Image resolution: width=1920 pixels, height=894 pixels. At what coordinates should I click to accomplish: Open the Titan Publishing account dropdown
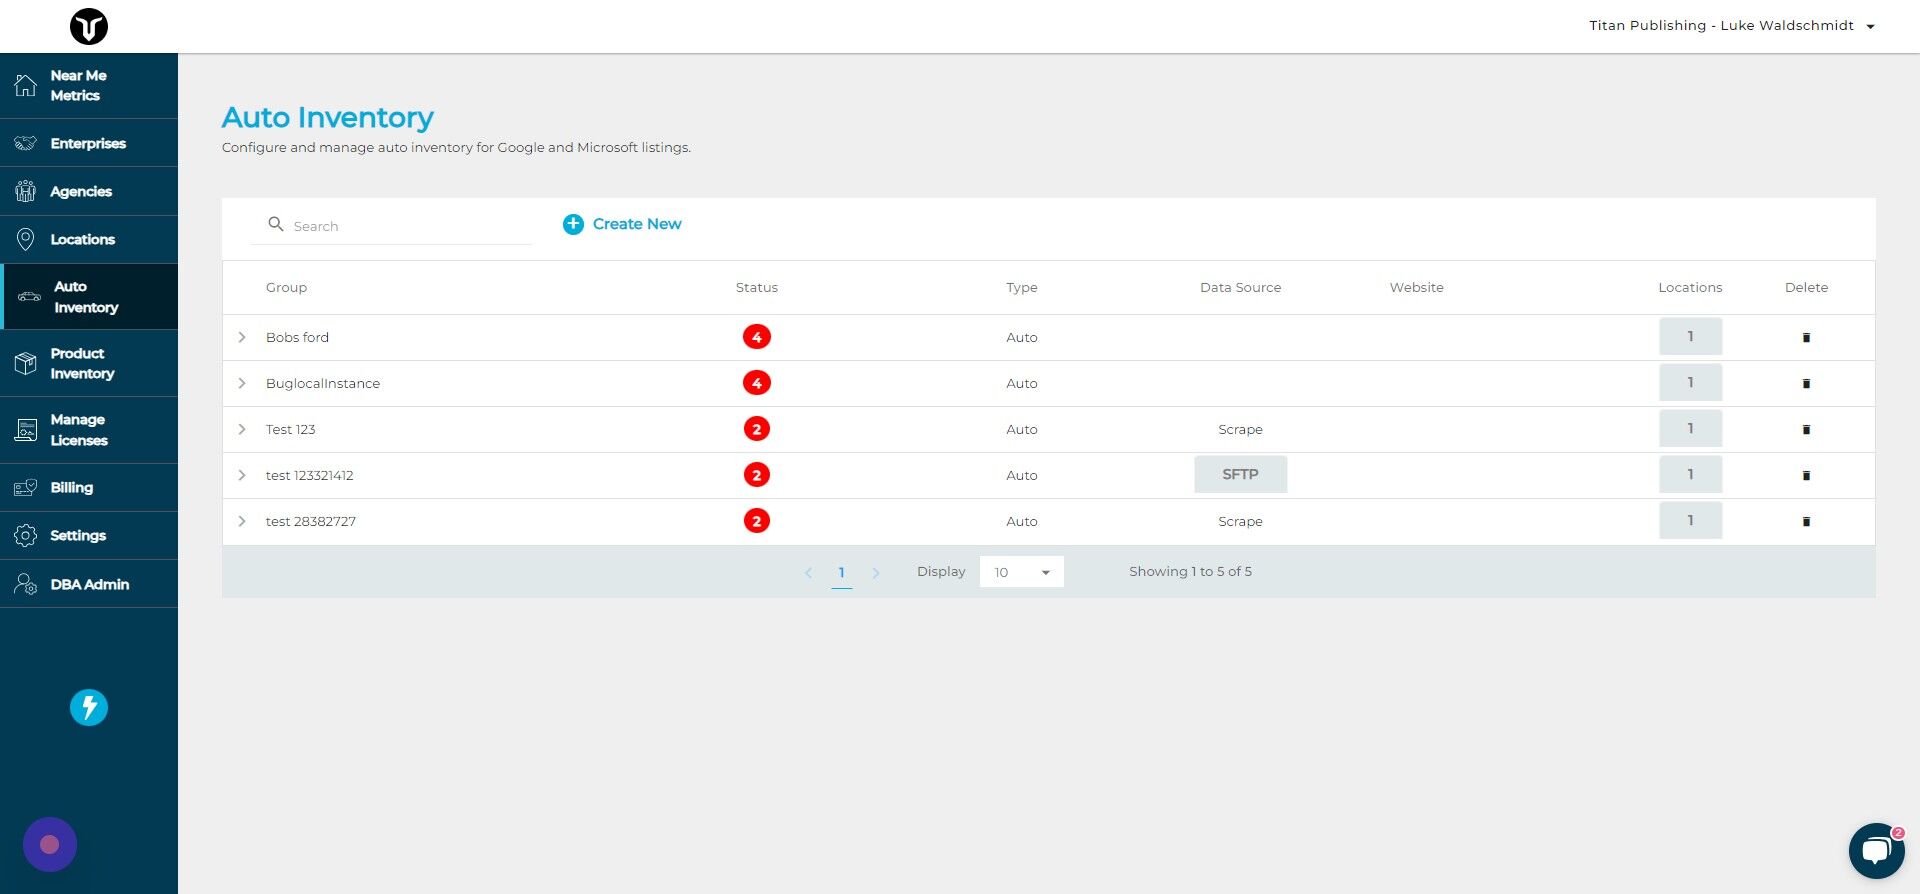pos(1732,26)
